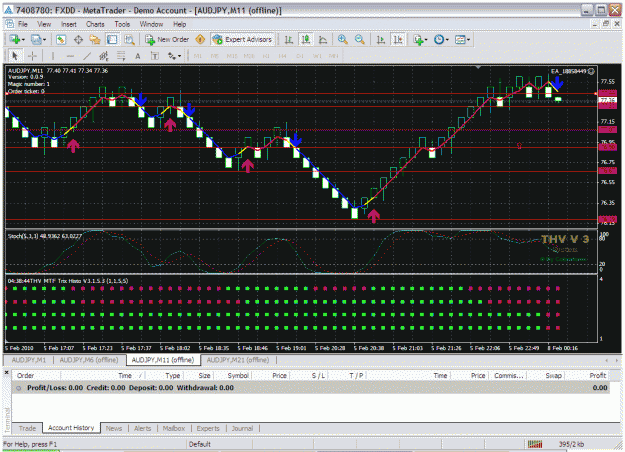The image size is (625, 452).
Task: Sort history by Type column
Action: (x=164, y=375)
